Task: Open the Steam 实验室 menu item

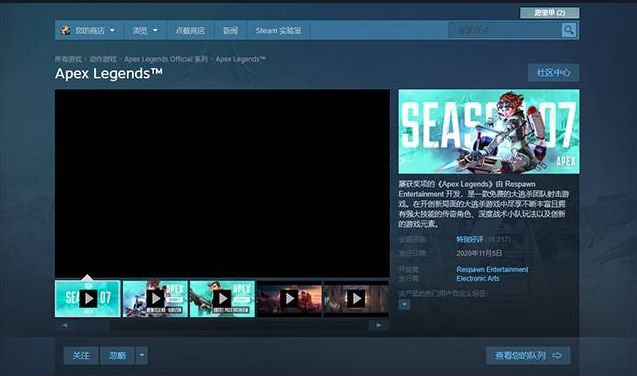Action: pos(278,30)
